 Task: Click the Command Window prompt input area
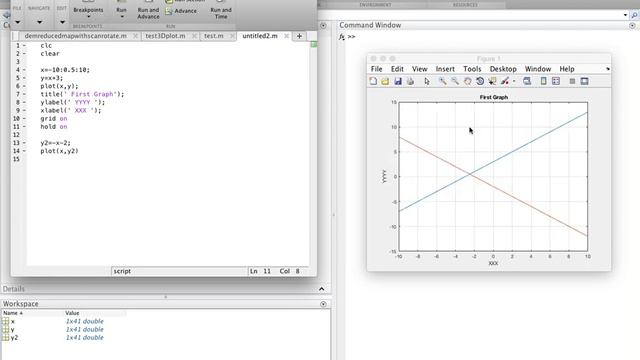[490, 37]
